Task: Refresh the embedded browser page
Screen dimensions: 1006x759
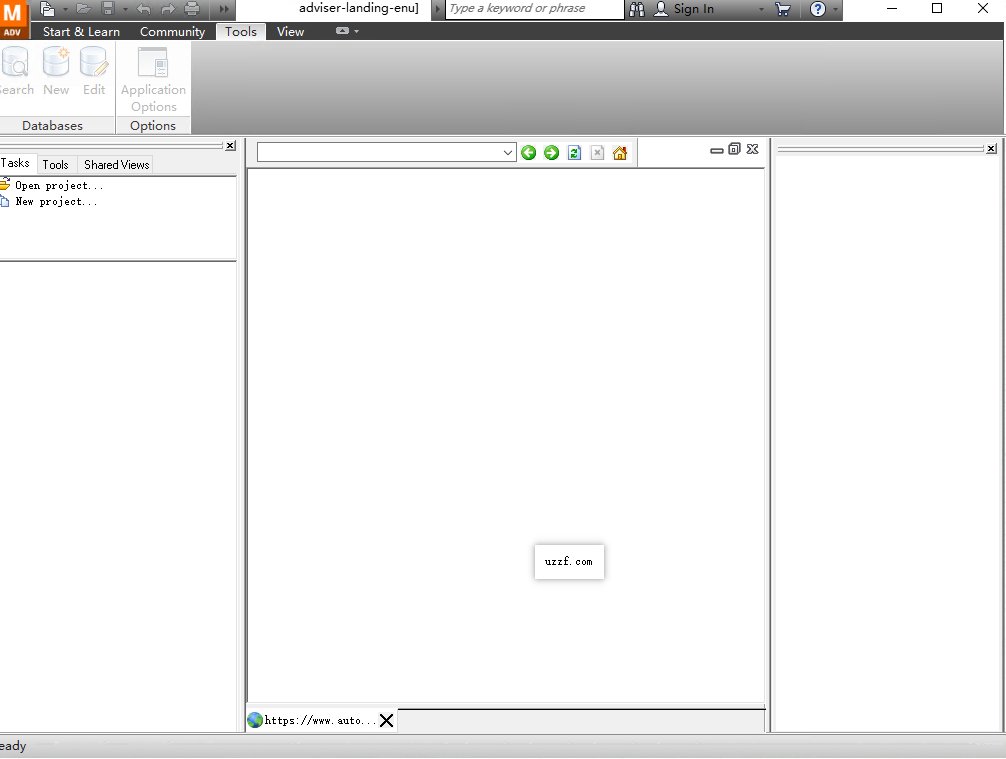Action: 574,153
